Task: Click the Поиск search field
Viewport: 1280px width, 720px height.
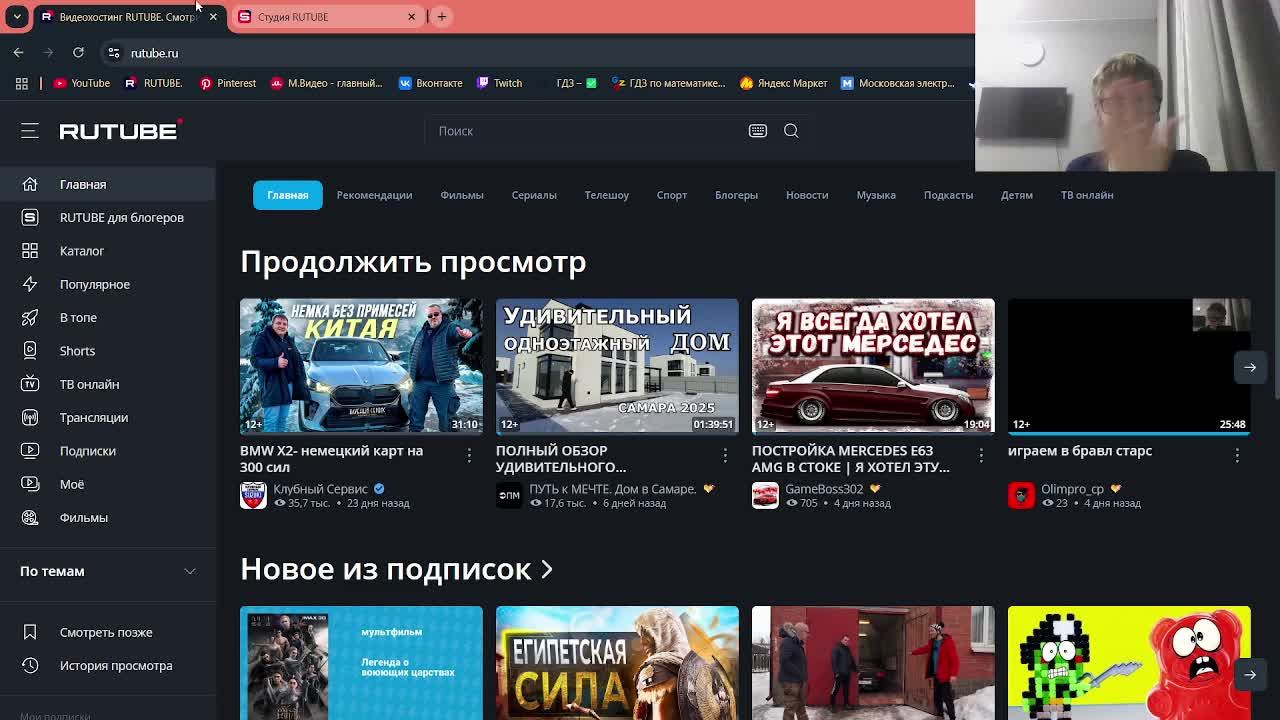Action: click(x=588, y=131)
